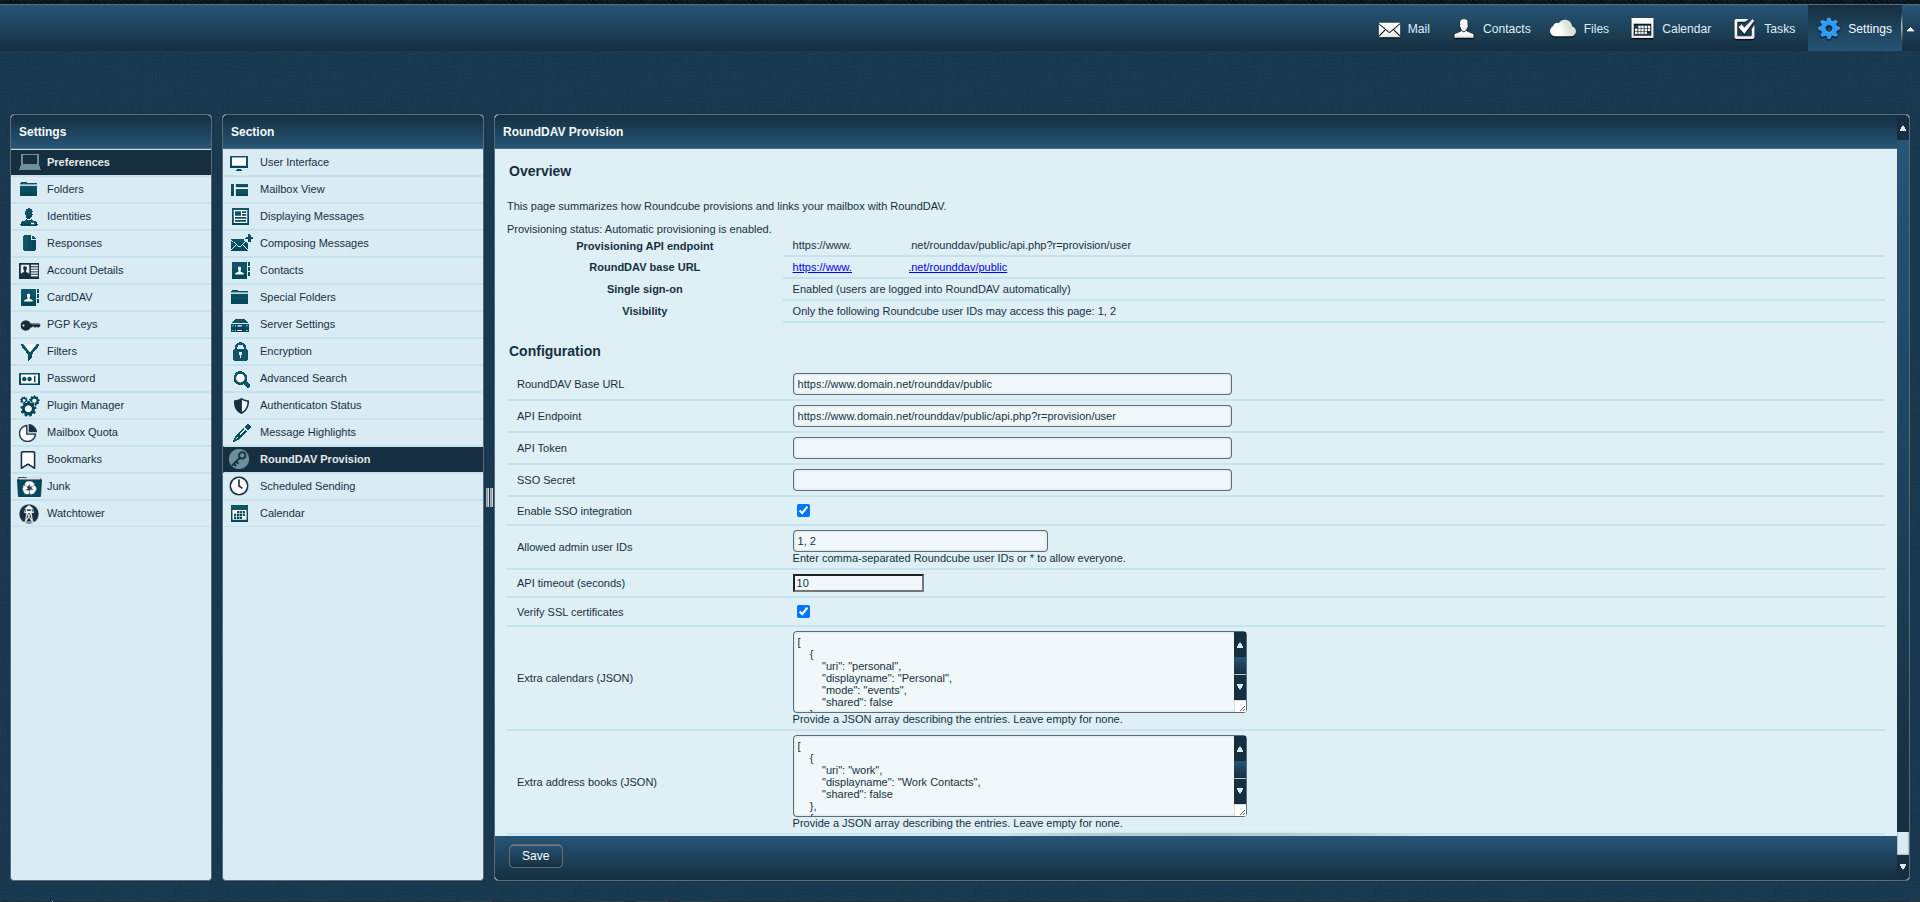The image size is (1920, 902).
Task: Expand the arrow next to Settings button
Action: (x=1910, y=29)
